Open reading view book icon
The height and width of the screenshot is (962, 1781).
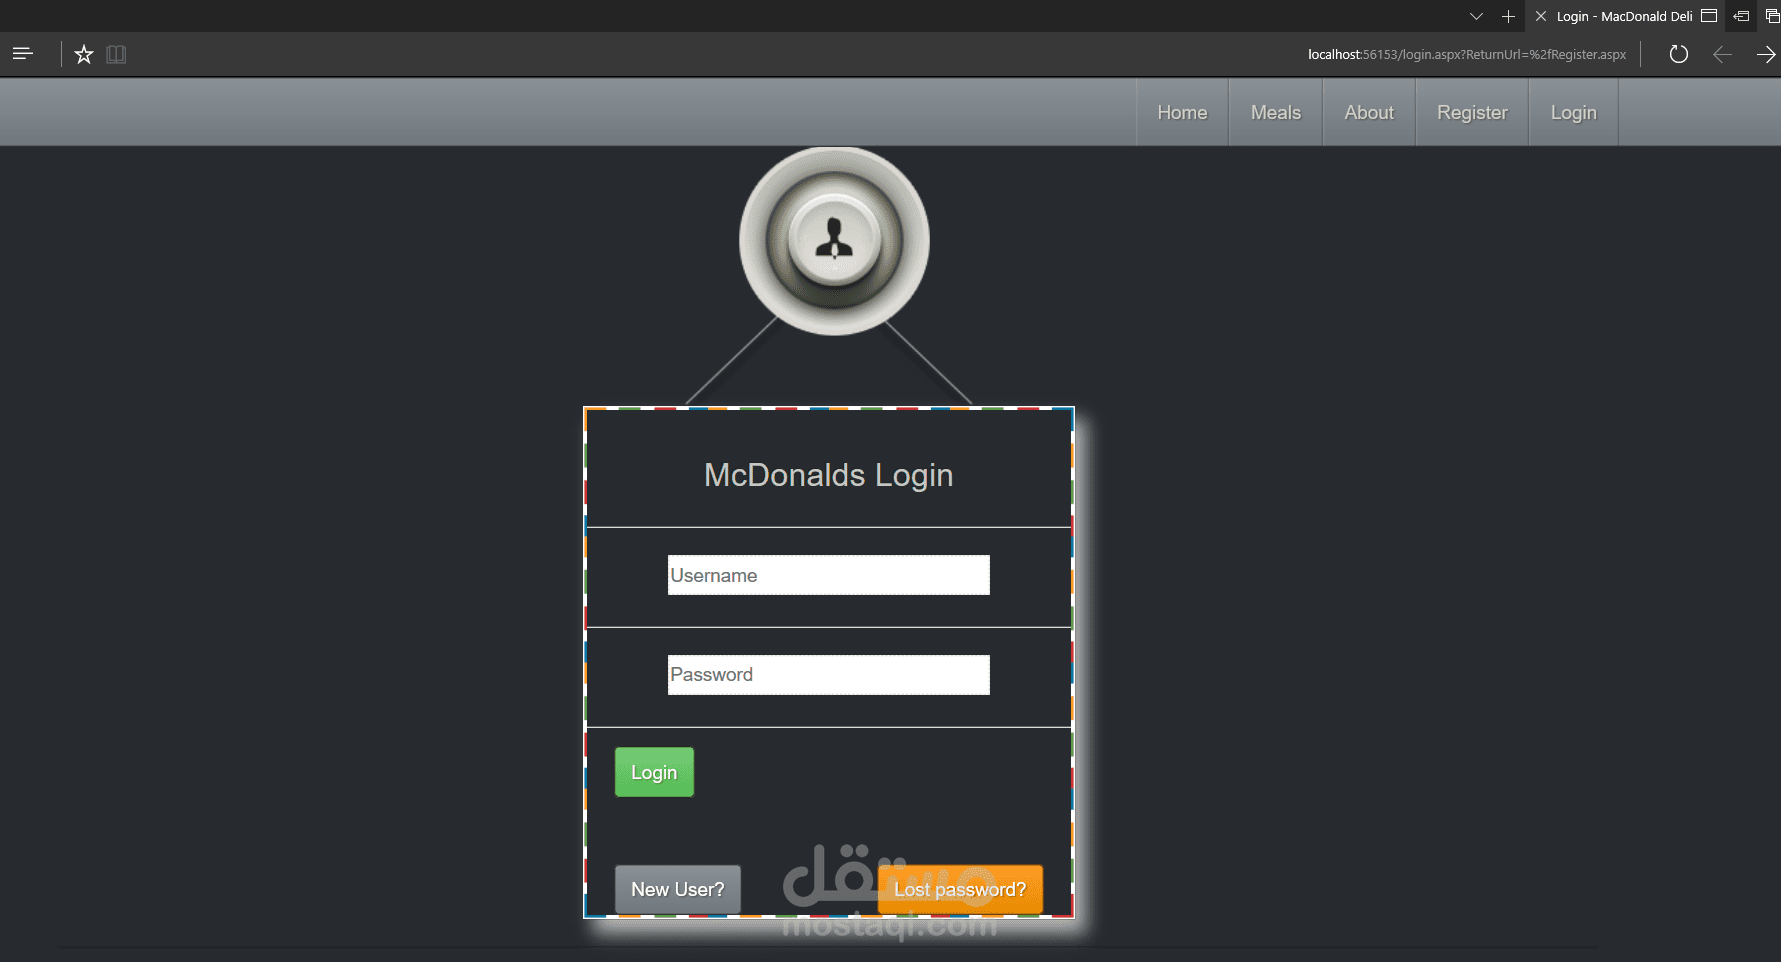pyautogui.click(x=116, y=54)
